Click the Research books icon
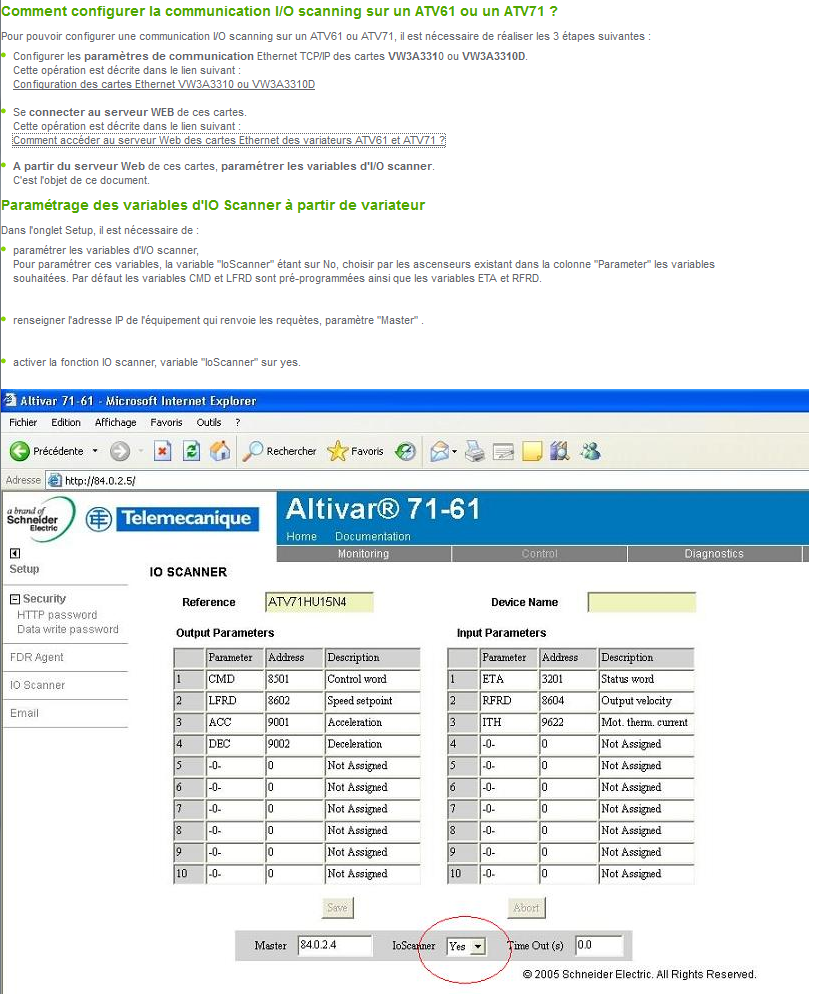This screenshot has width=819, height=994. point(560,451)
